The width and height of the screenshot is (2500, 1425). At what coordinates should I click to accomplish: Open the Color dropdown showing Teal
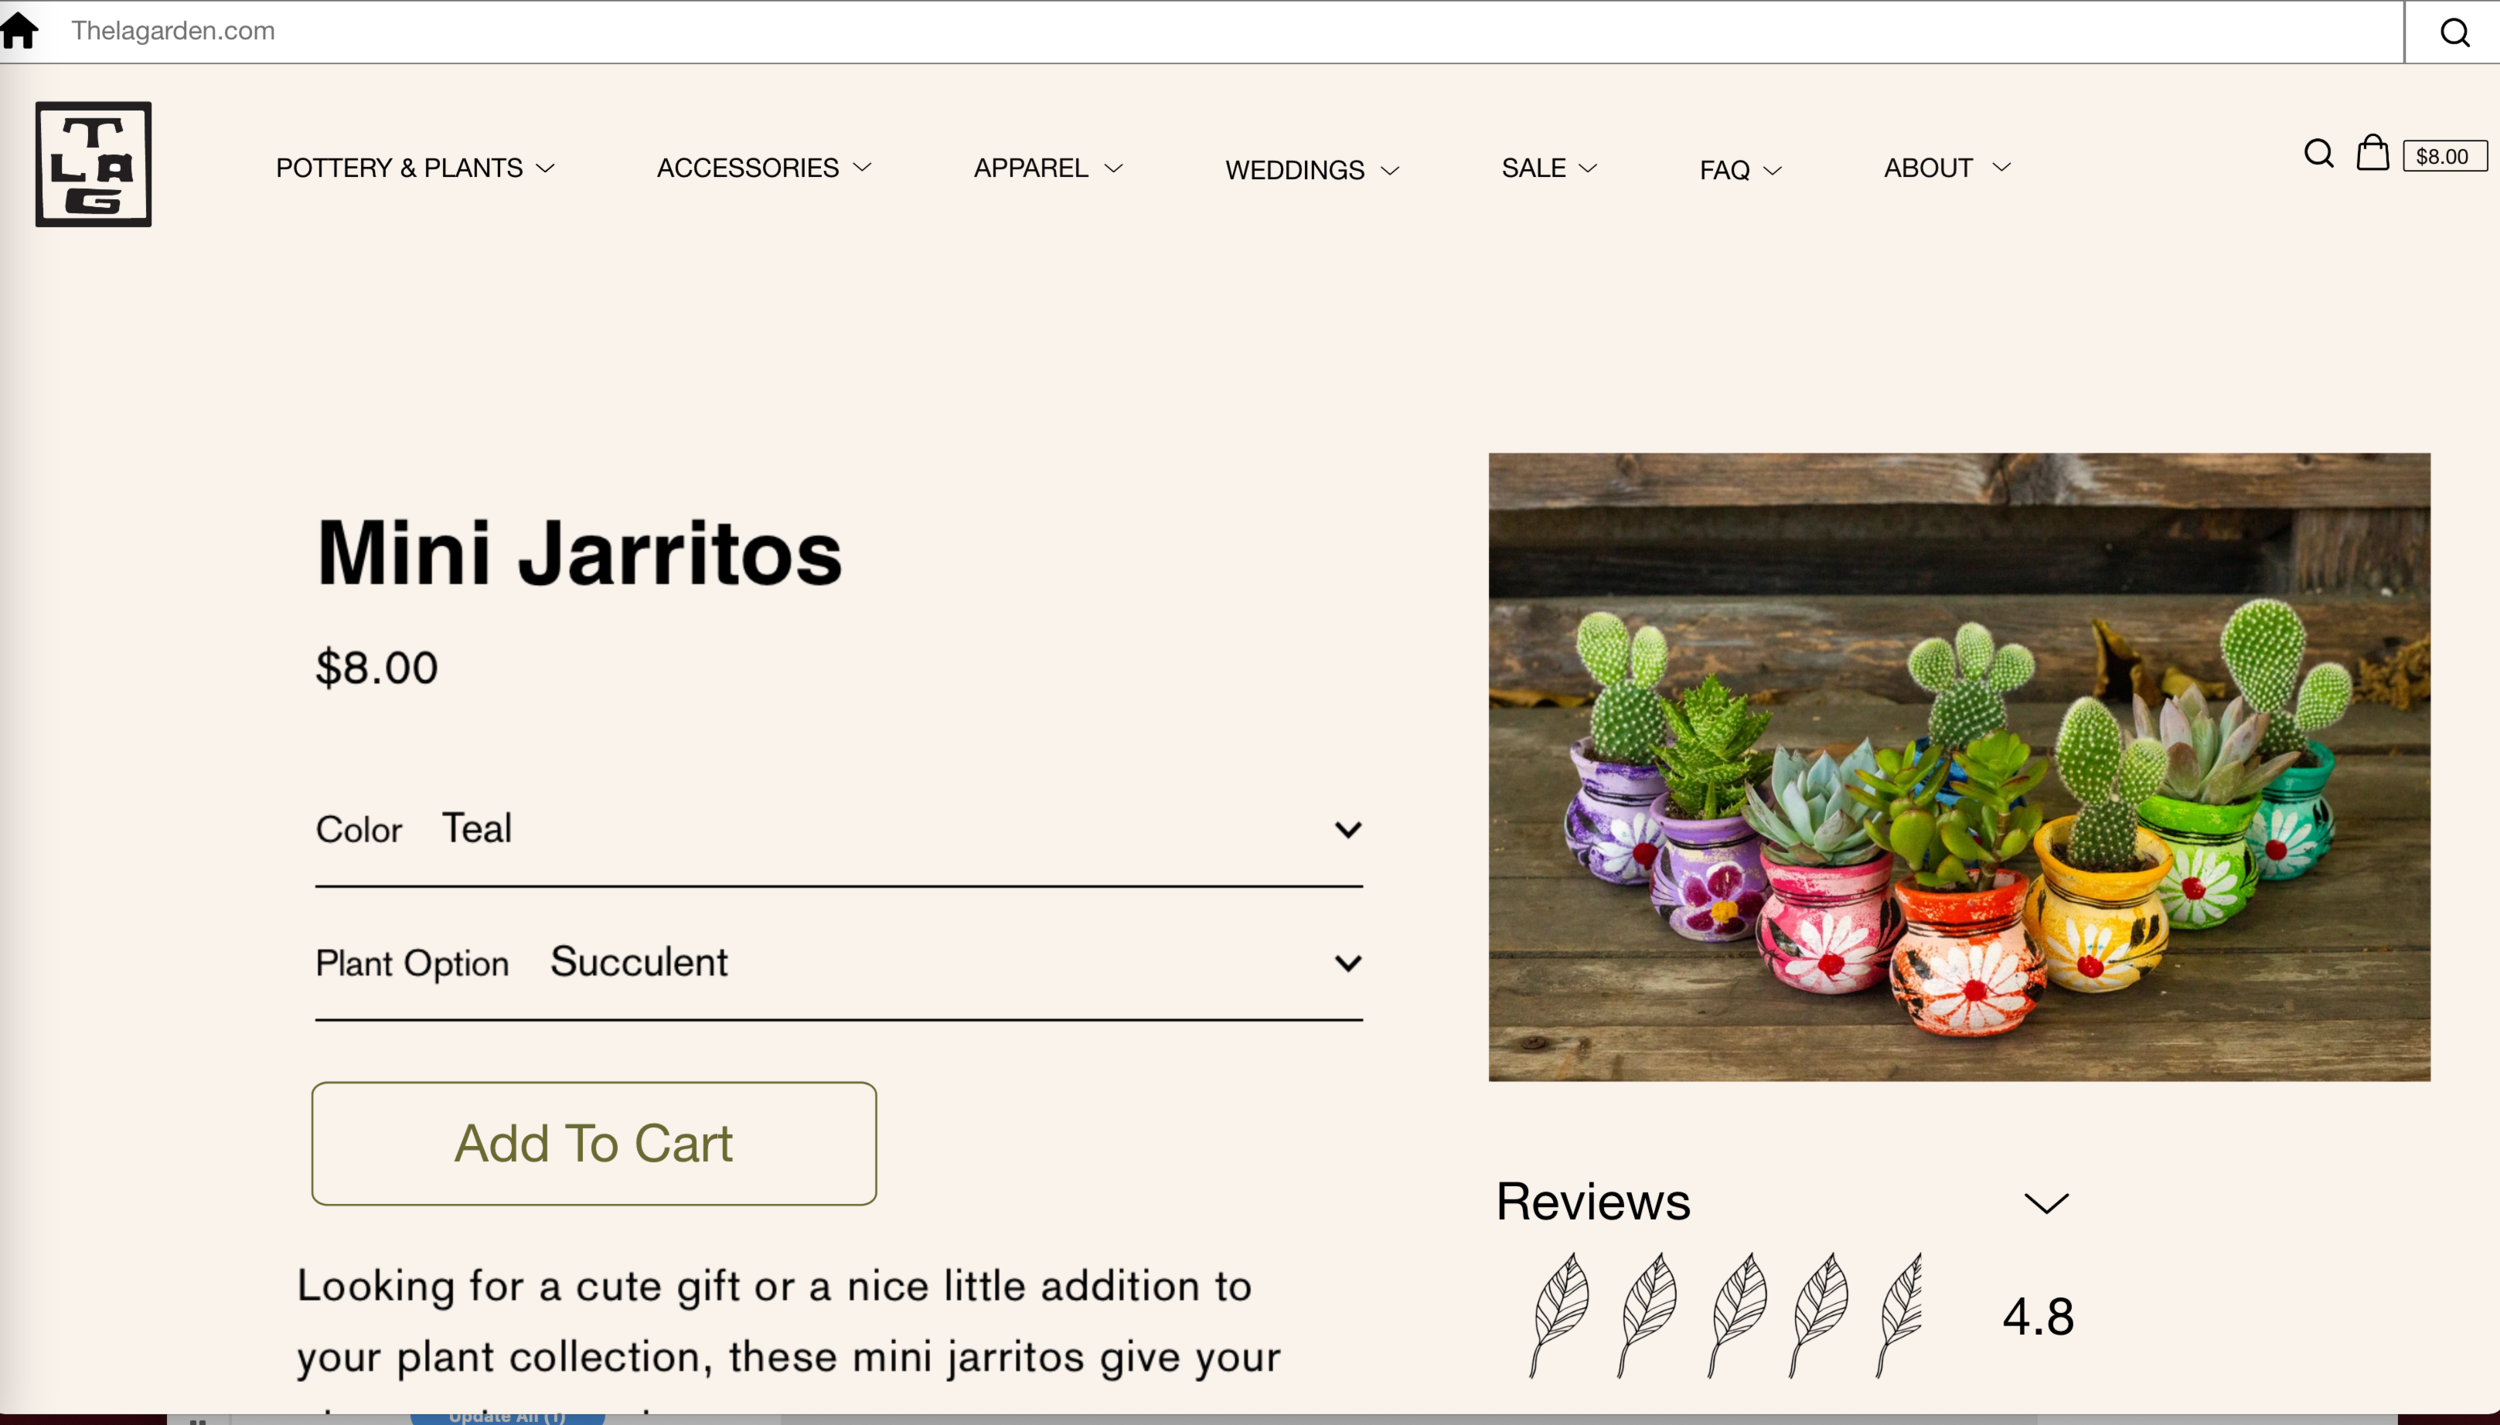pyautogui.click(x=839, y=830)
